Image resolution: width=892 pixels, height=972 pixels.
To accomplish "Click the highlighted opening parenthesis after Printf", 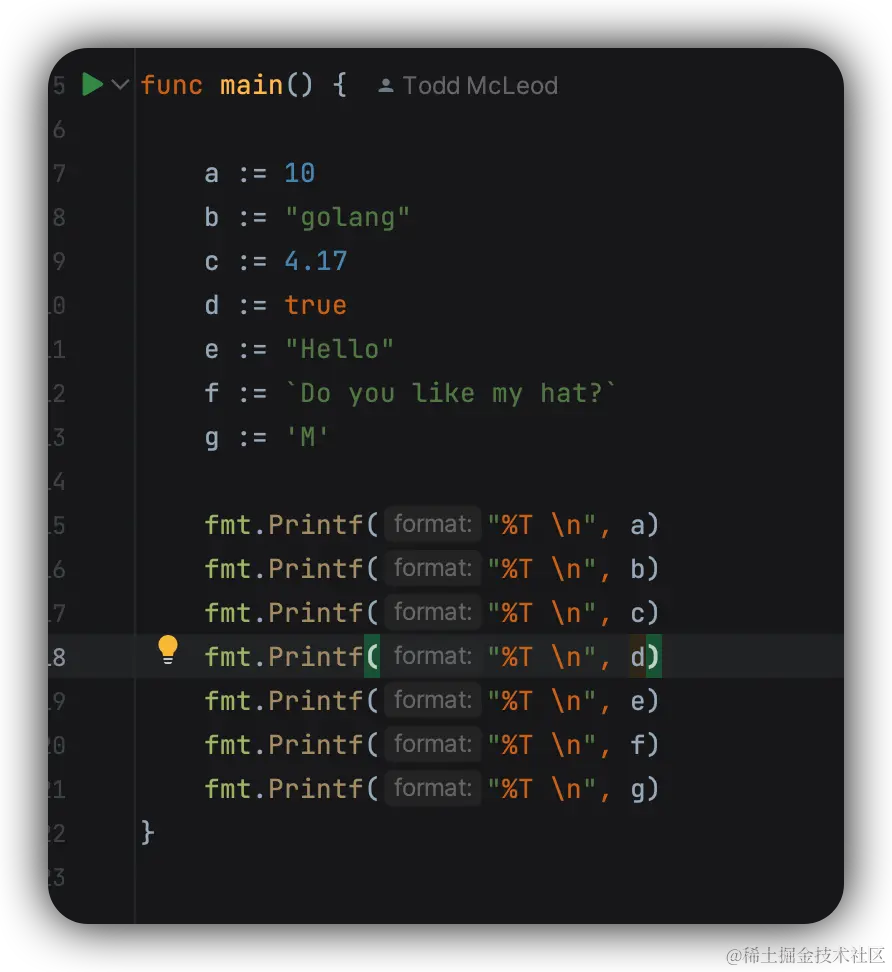I will 372,657.
